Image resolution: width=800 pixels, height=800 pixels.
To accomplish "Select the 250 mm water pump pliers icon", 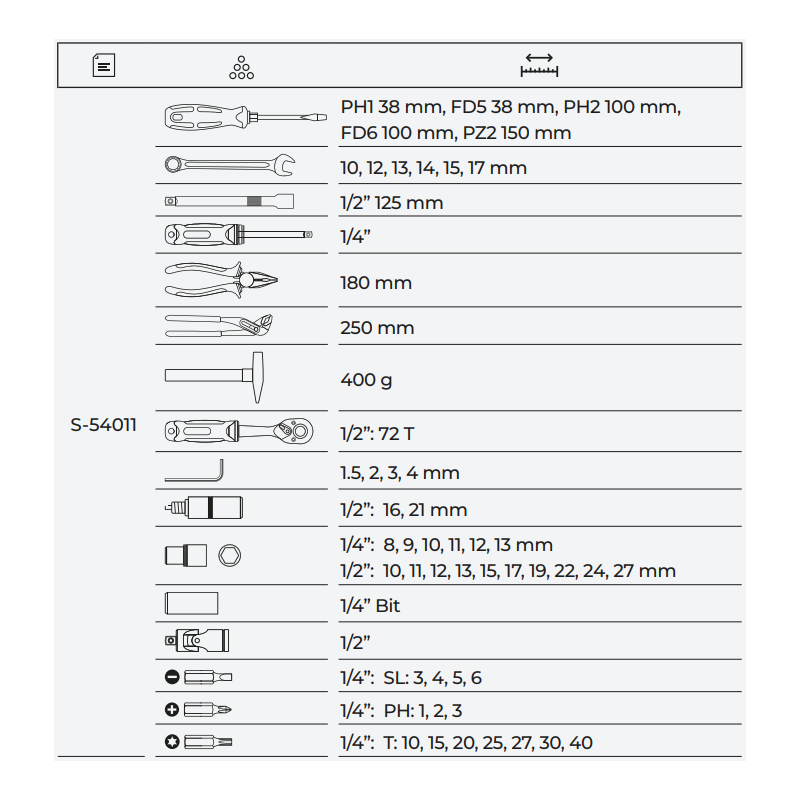I will pos(218,327).
